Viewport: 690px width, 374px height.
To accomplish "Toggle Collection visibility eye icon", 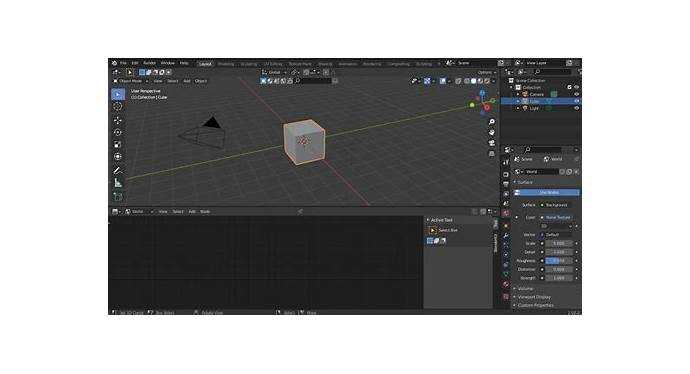I will [x=576, y=88].
